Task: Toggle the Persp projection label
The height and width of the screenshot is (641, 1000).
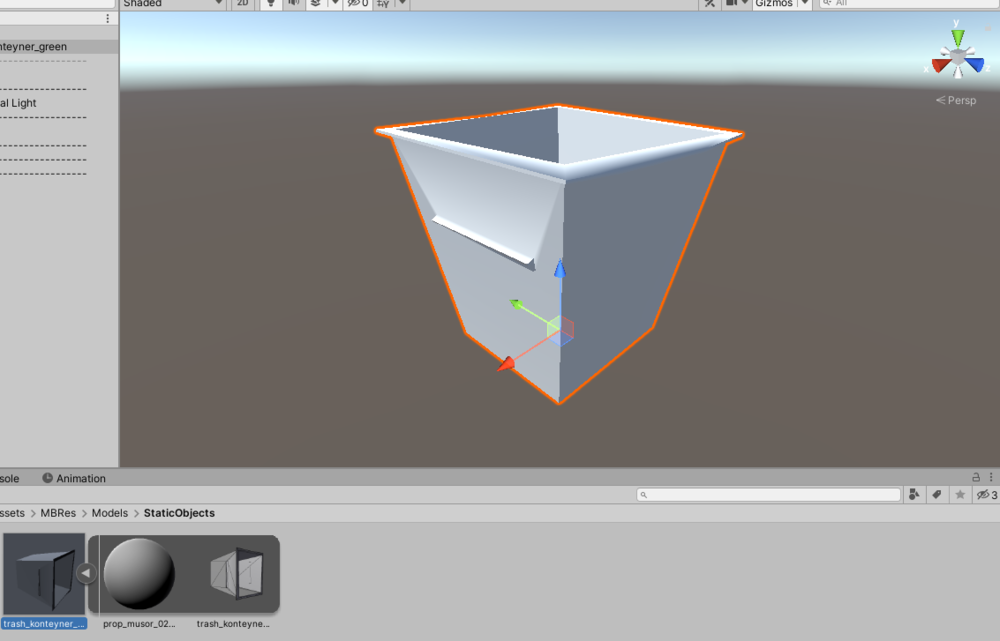Action: [956, 100]
